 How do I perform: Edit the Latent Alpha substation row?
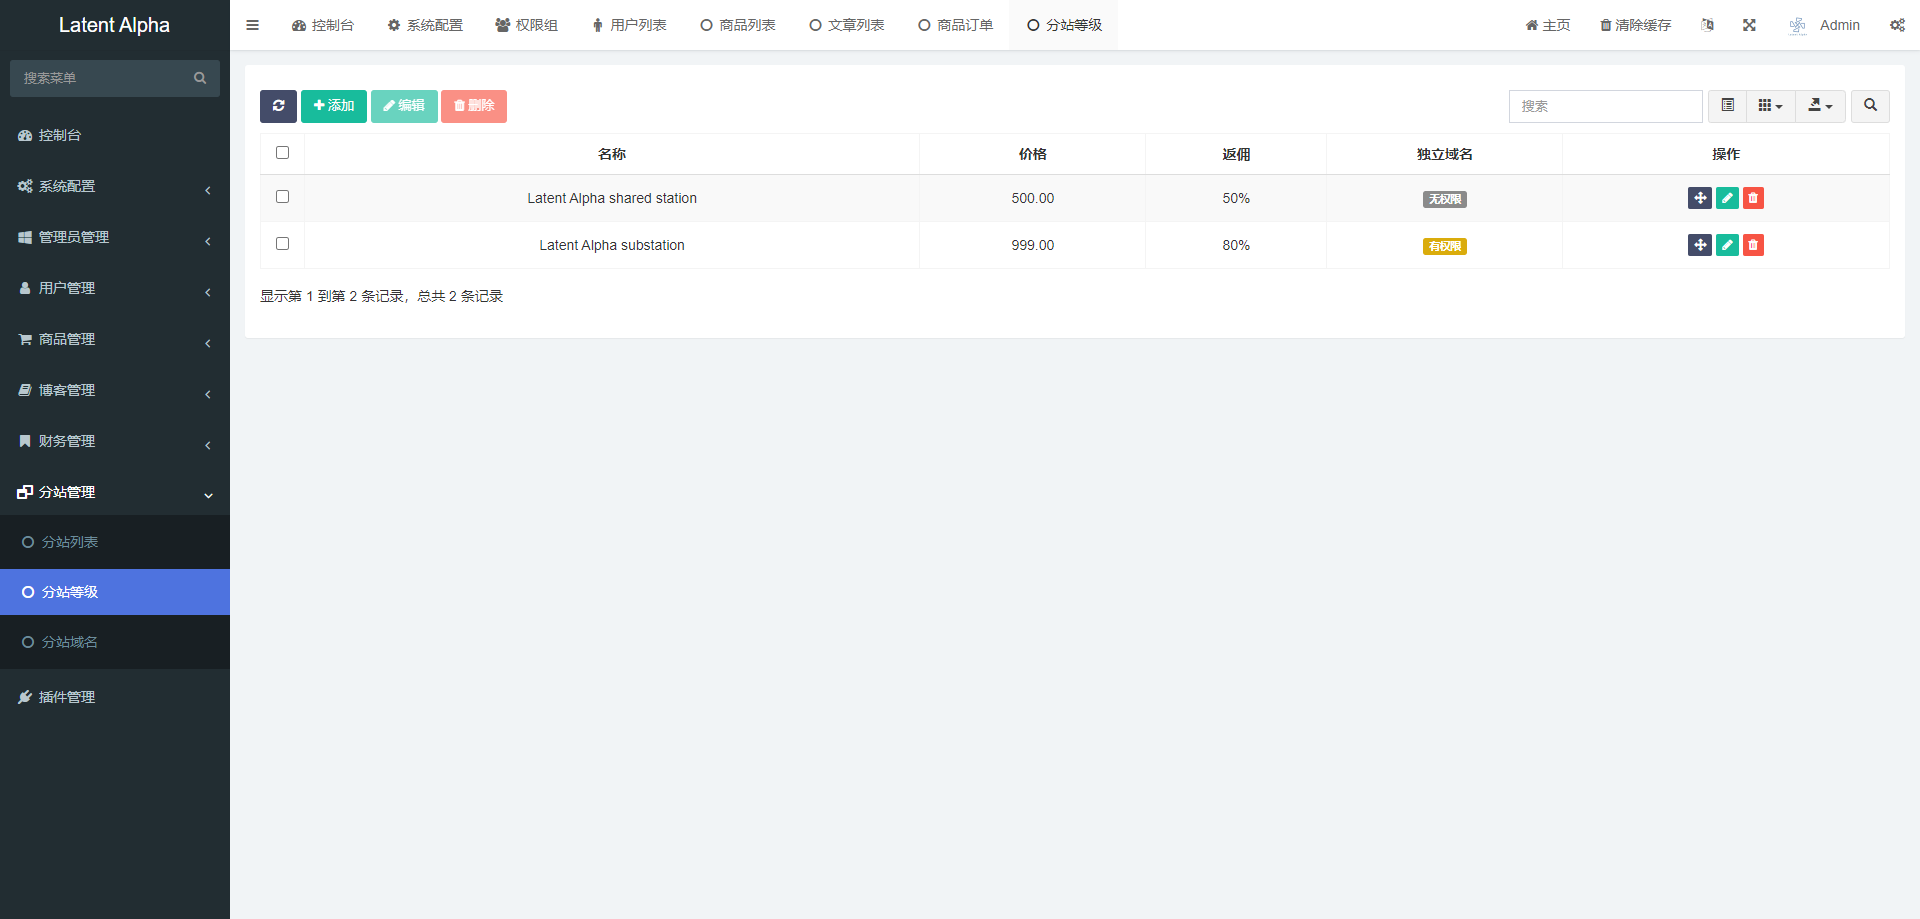(1727, 245)
